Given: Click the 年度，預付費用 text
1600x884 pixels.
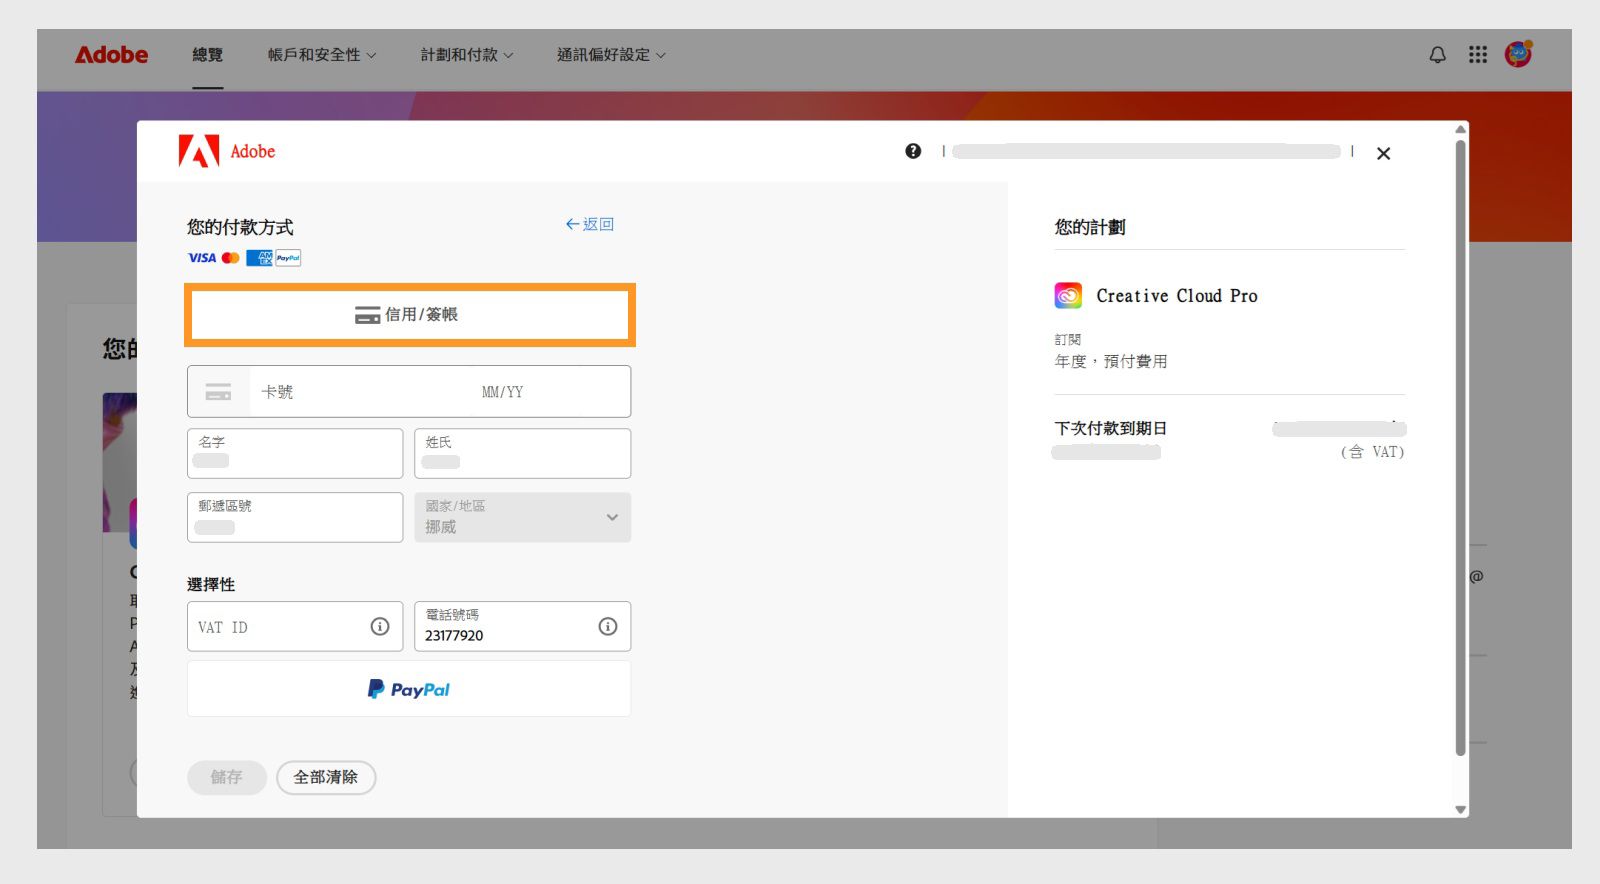Looking at the screenshot, I should [x=1111, y=361].
